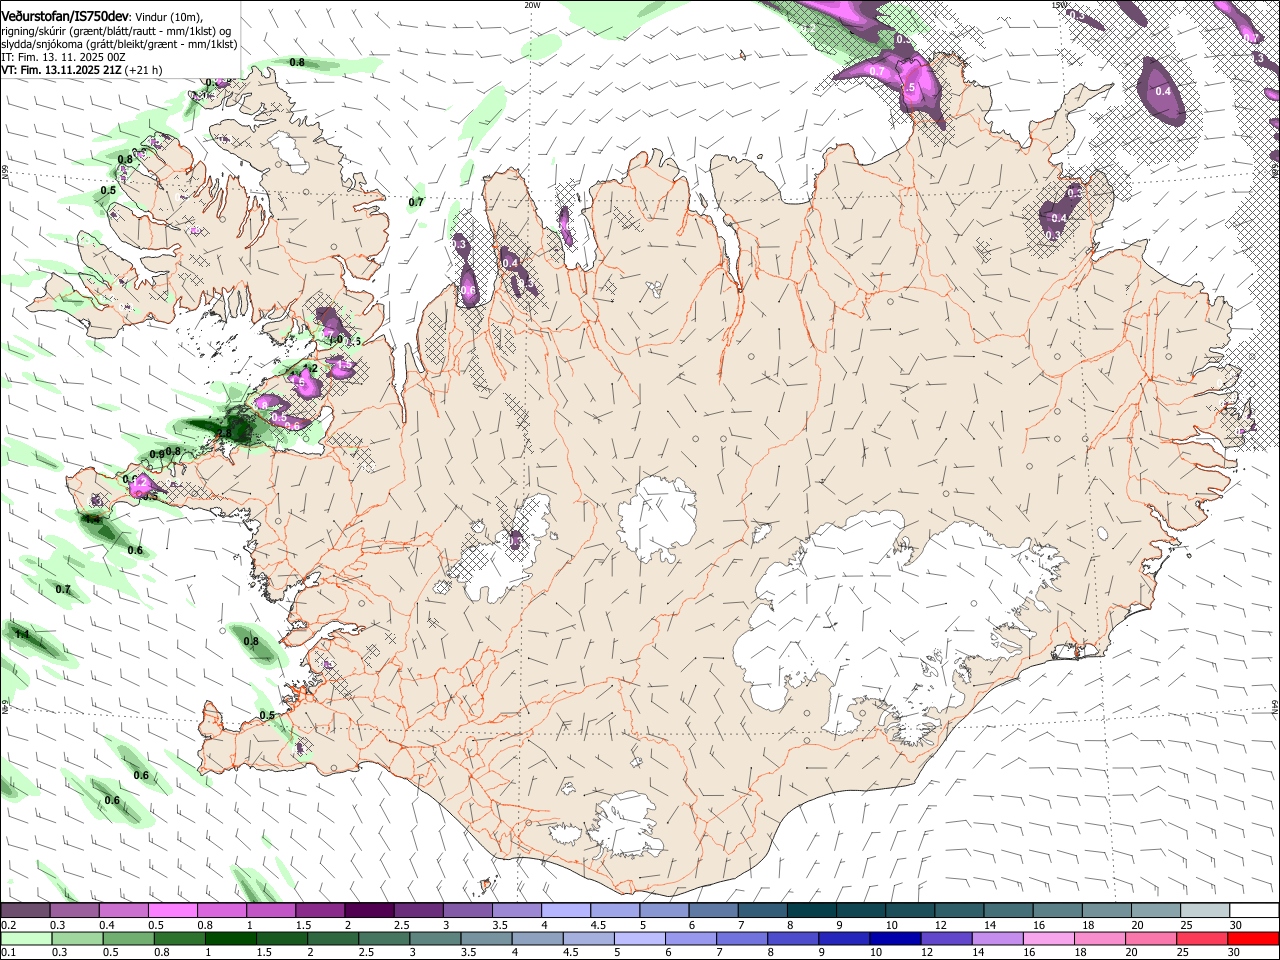
Task: Select the bright pink snow swatch 0.5–0.8
Action: (173, 911)
